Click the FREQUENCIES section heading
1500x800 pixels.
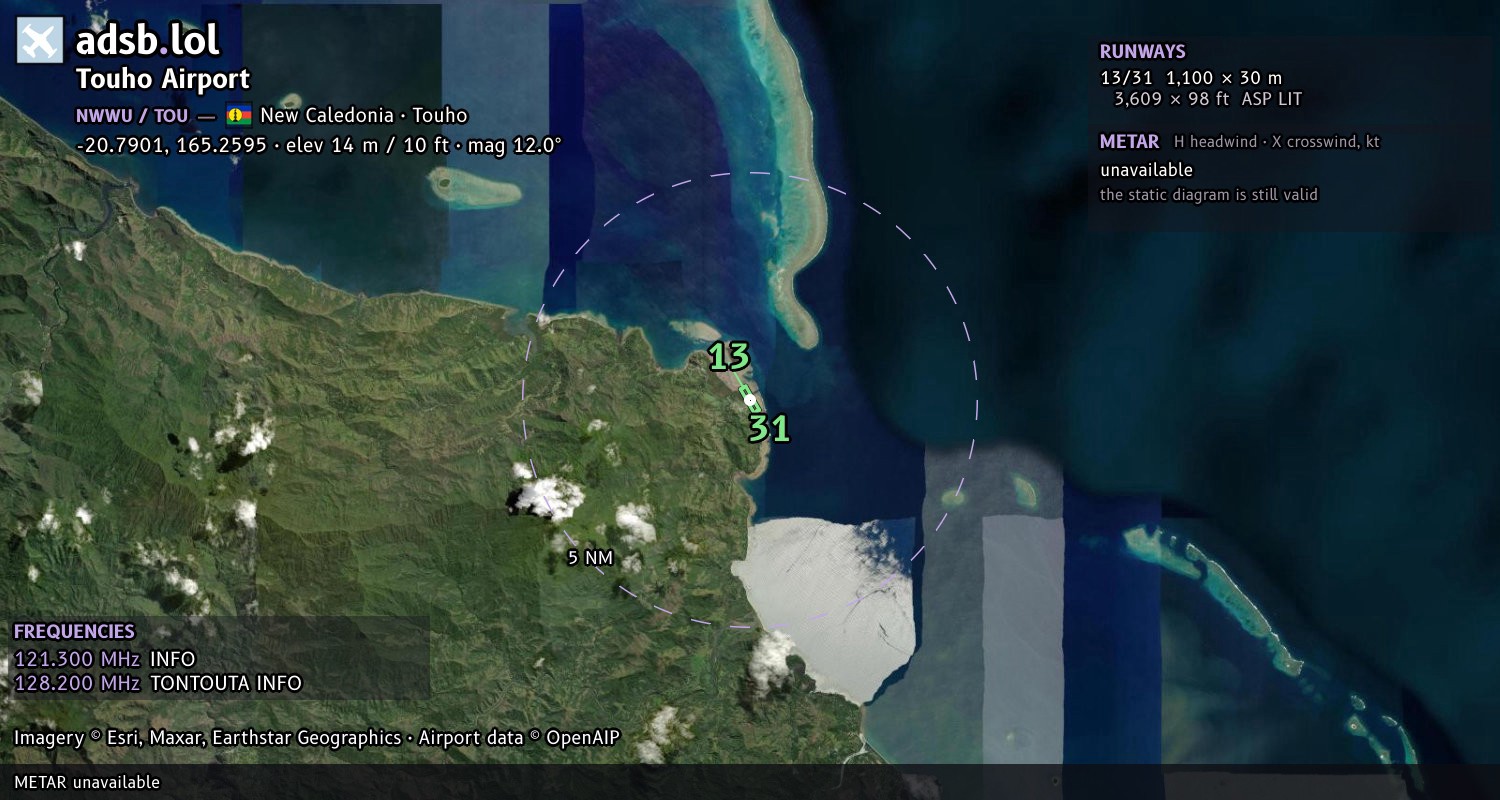74,632
